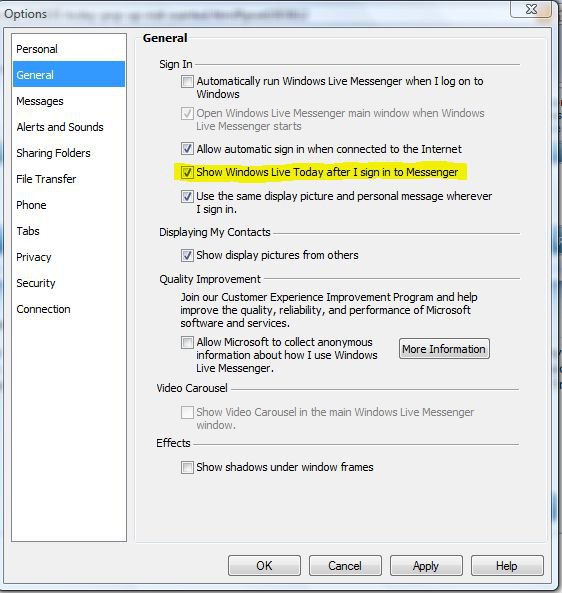This screenshot has width=562, height=593.
Task: Click the Apply button
Action: click(x=426, y=566)
